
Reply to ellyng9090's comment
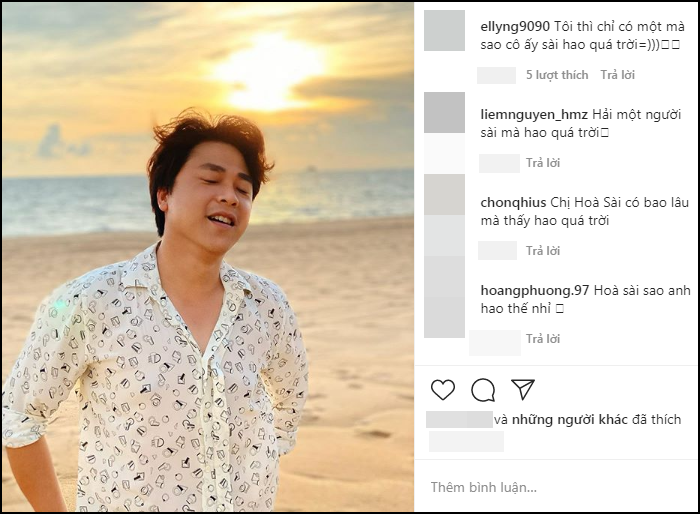click(x=617, y=75)
